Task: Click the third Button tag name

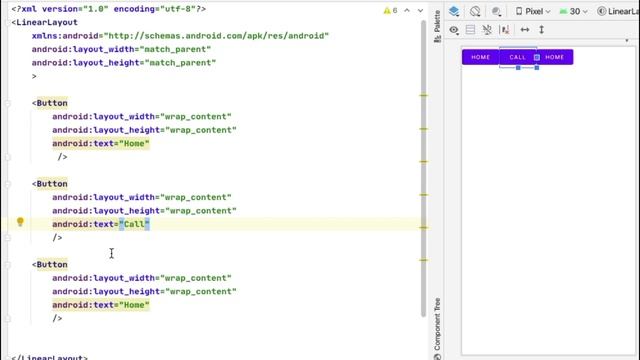Action: click(52, 265)
